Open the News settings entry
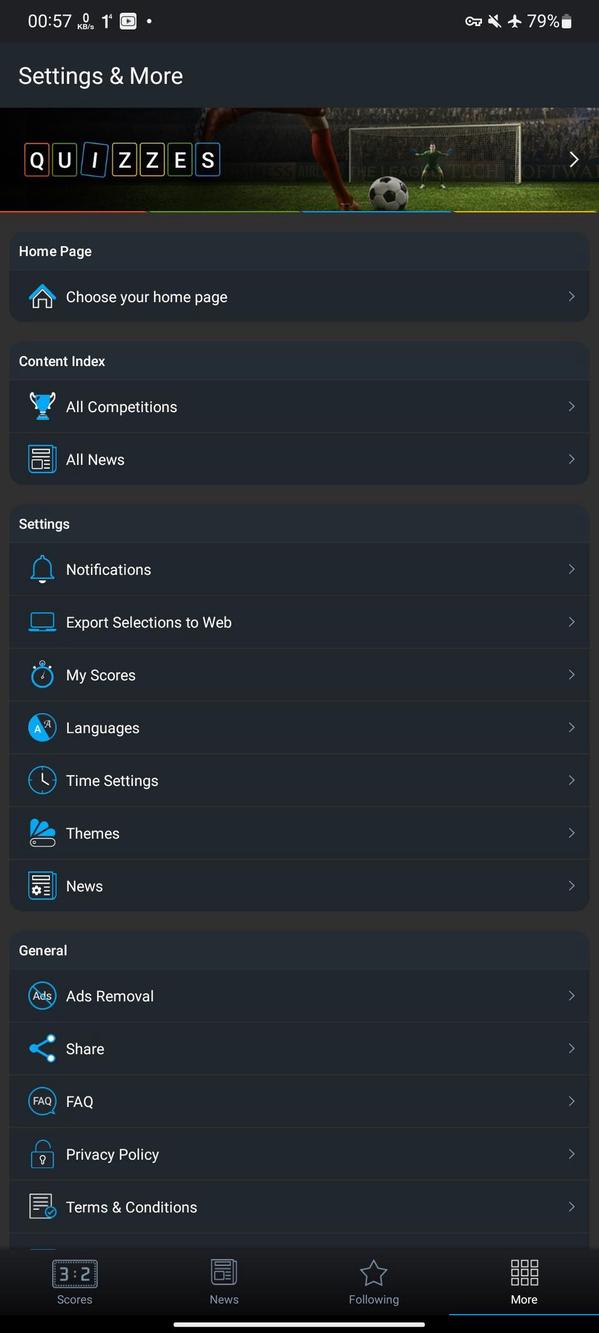 (x=299, y=886)
